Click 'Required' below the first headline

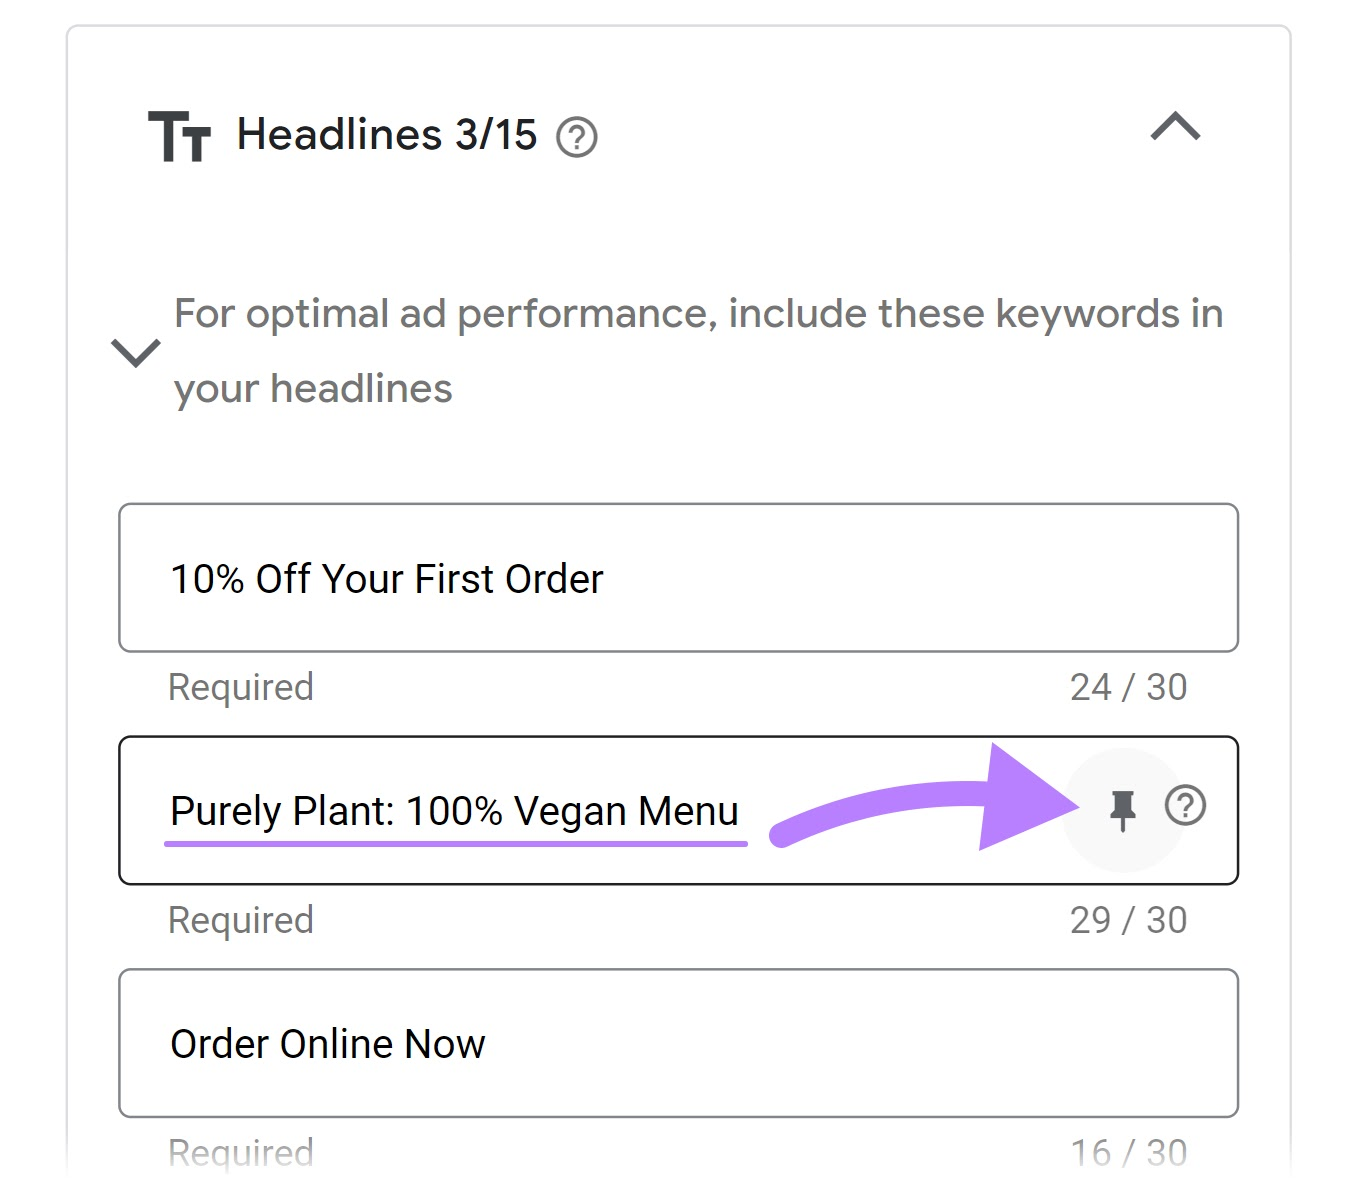240,686
